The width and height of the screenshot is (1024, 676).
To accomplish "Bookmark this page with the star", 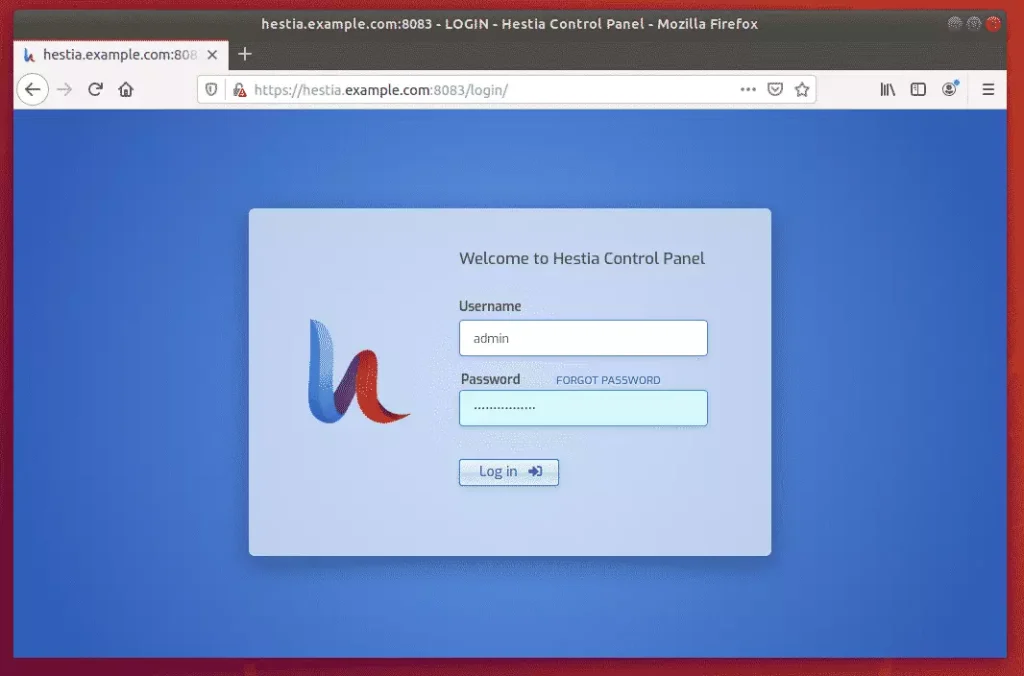I will (802, 89).
